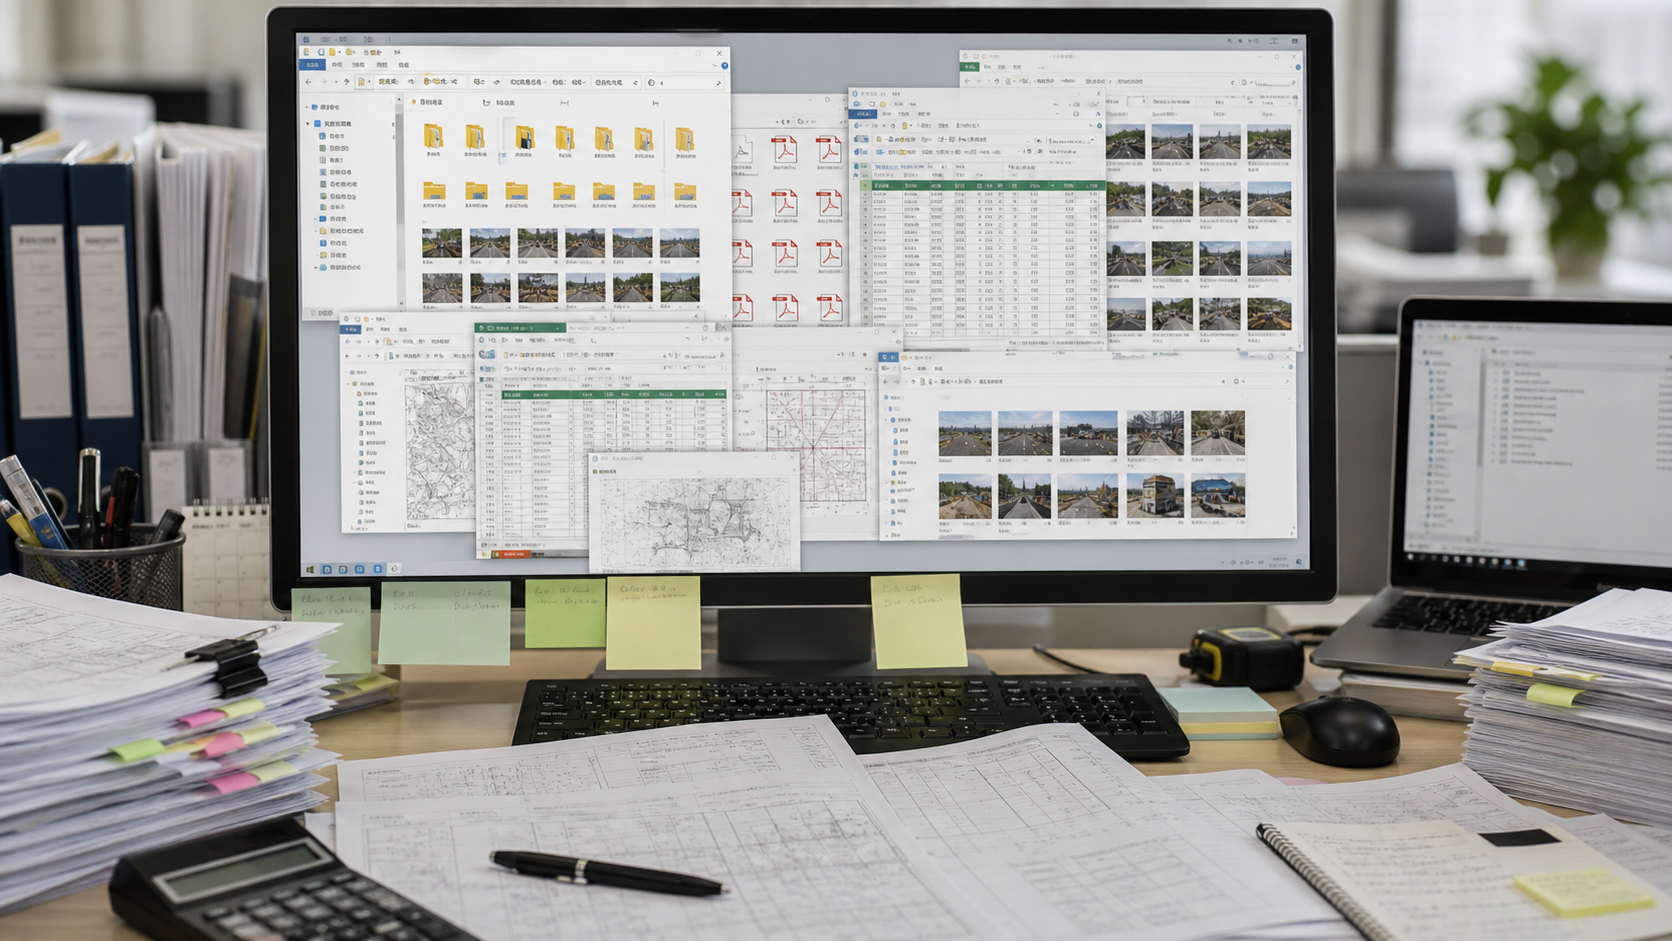Screen dimensions: 1672x941
Task: Click scroll-down arrow of top-left explorer sidebar
Action: 400,303
